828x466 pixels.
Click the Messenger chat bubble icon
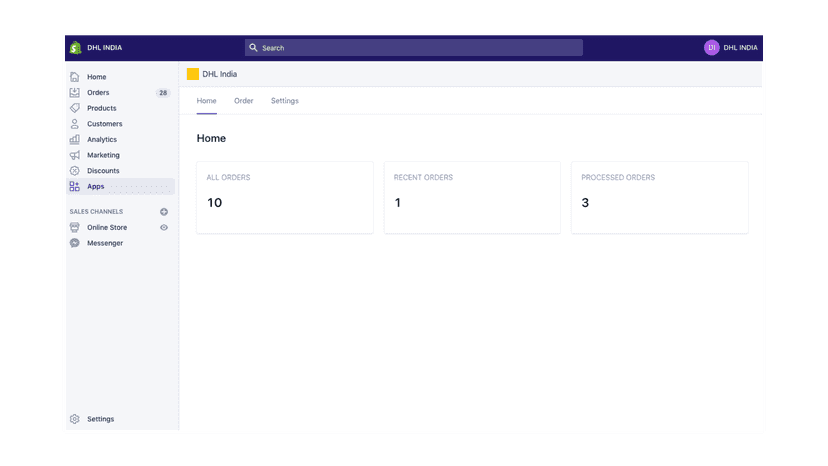tap(74, 243)
